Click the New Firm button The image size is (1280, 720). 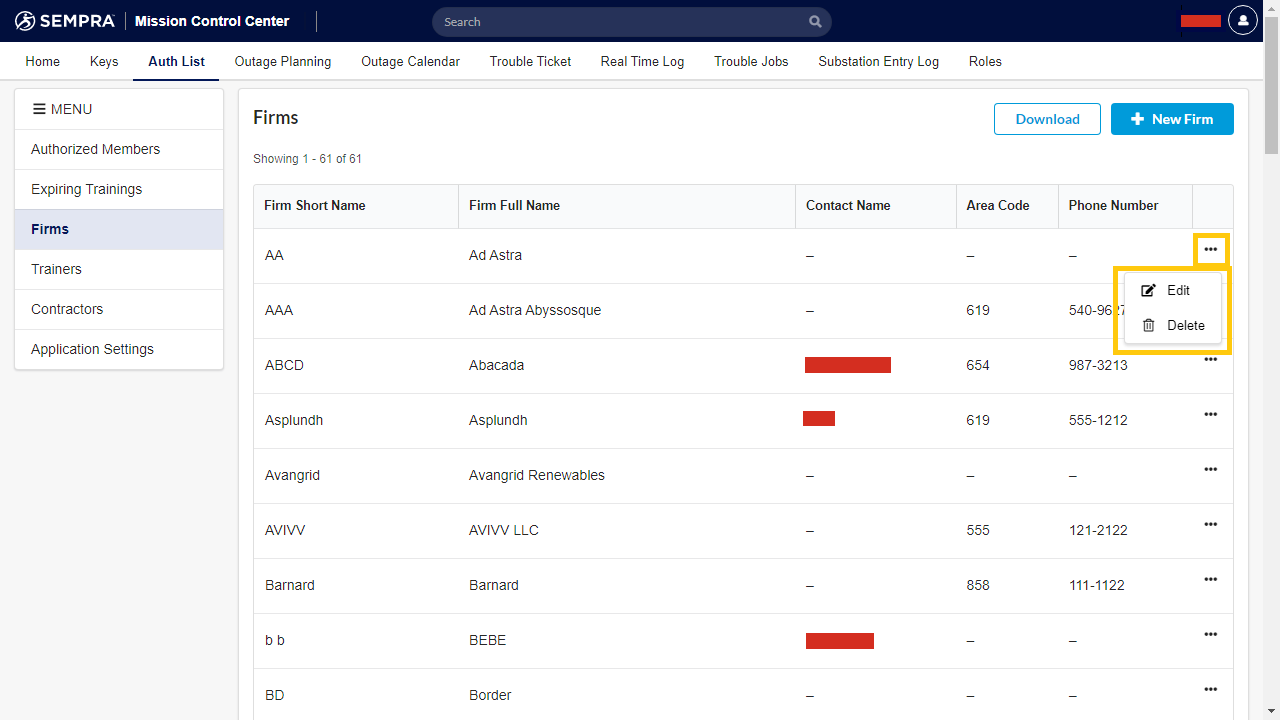tap(1172, 119)
